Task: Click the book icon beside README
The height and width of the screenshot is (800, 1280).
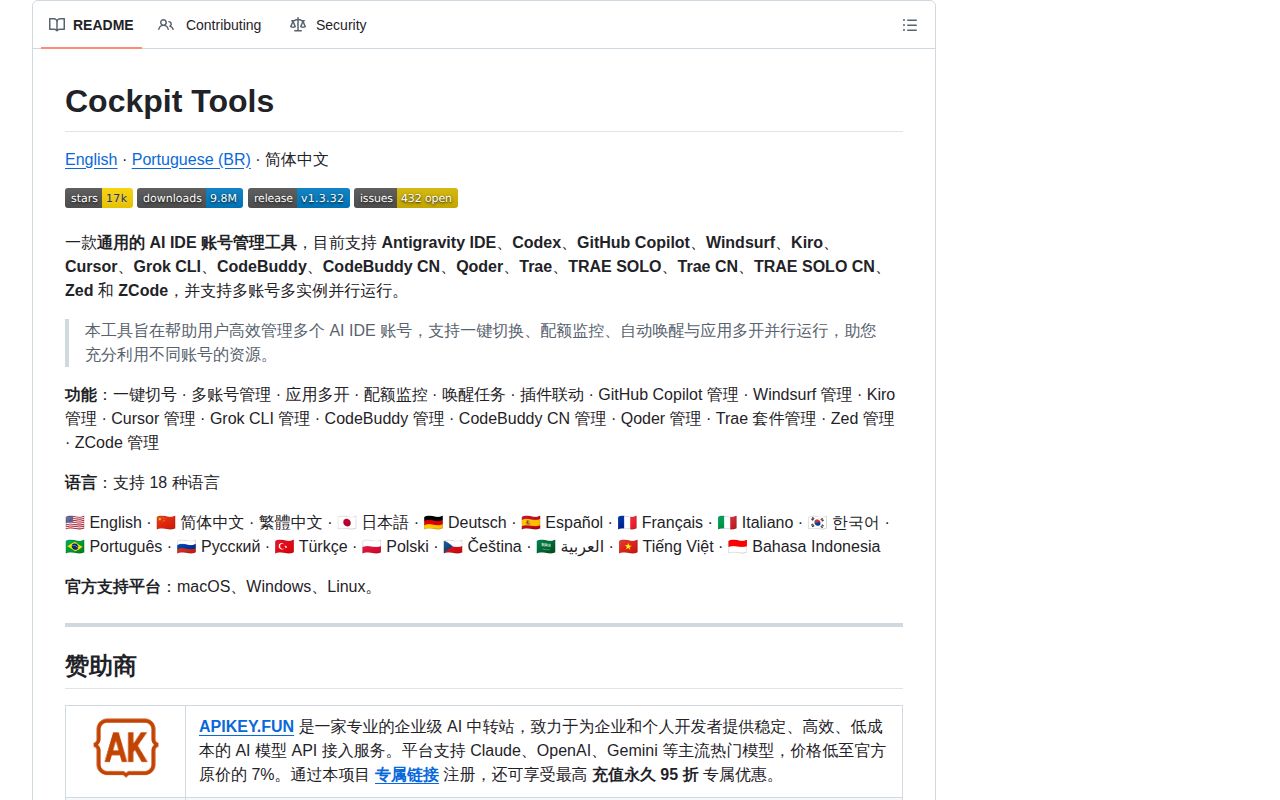Action: (57, 25)
